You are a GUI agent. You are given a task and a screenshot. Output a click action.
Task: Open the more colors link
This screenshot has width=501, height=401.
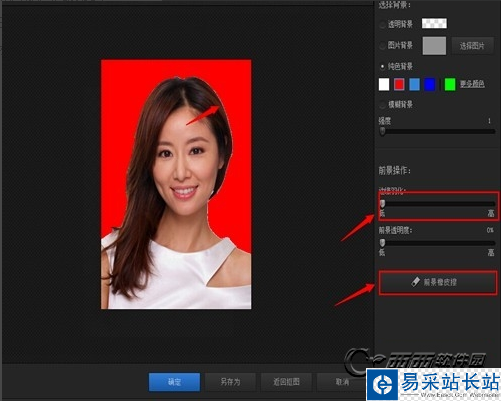point(472,84)
